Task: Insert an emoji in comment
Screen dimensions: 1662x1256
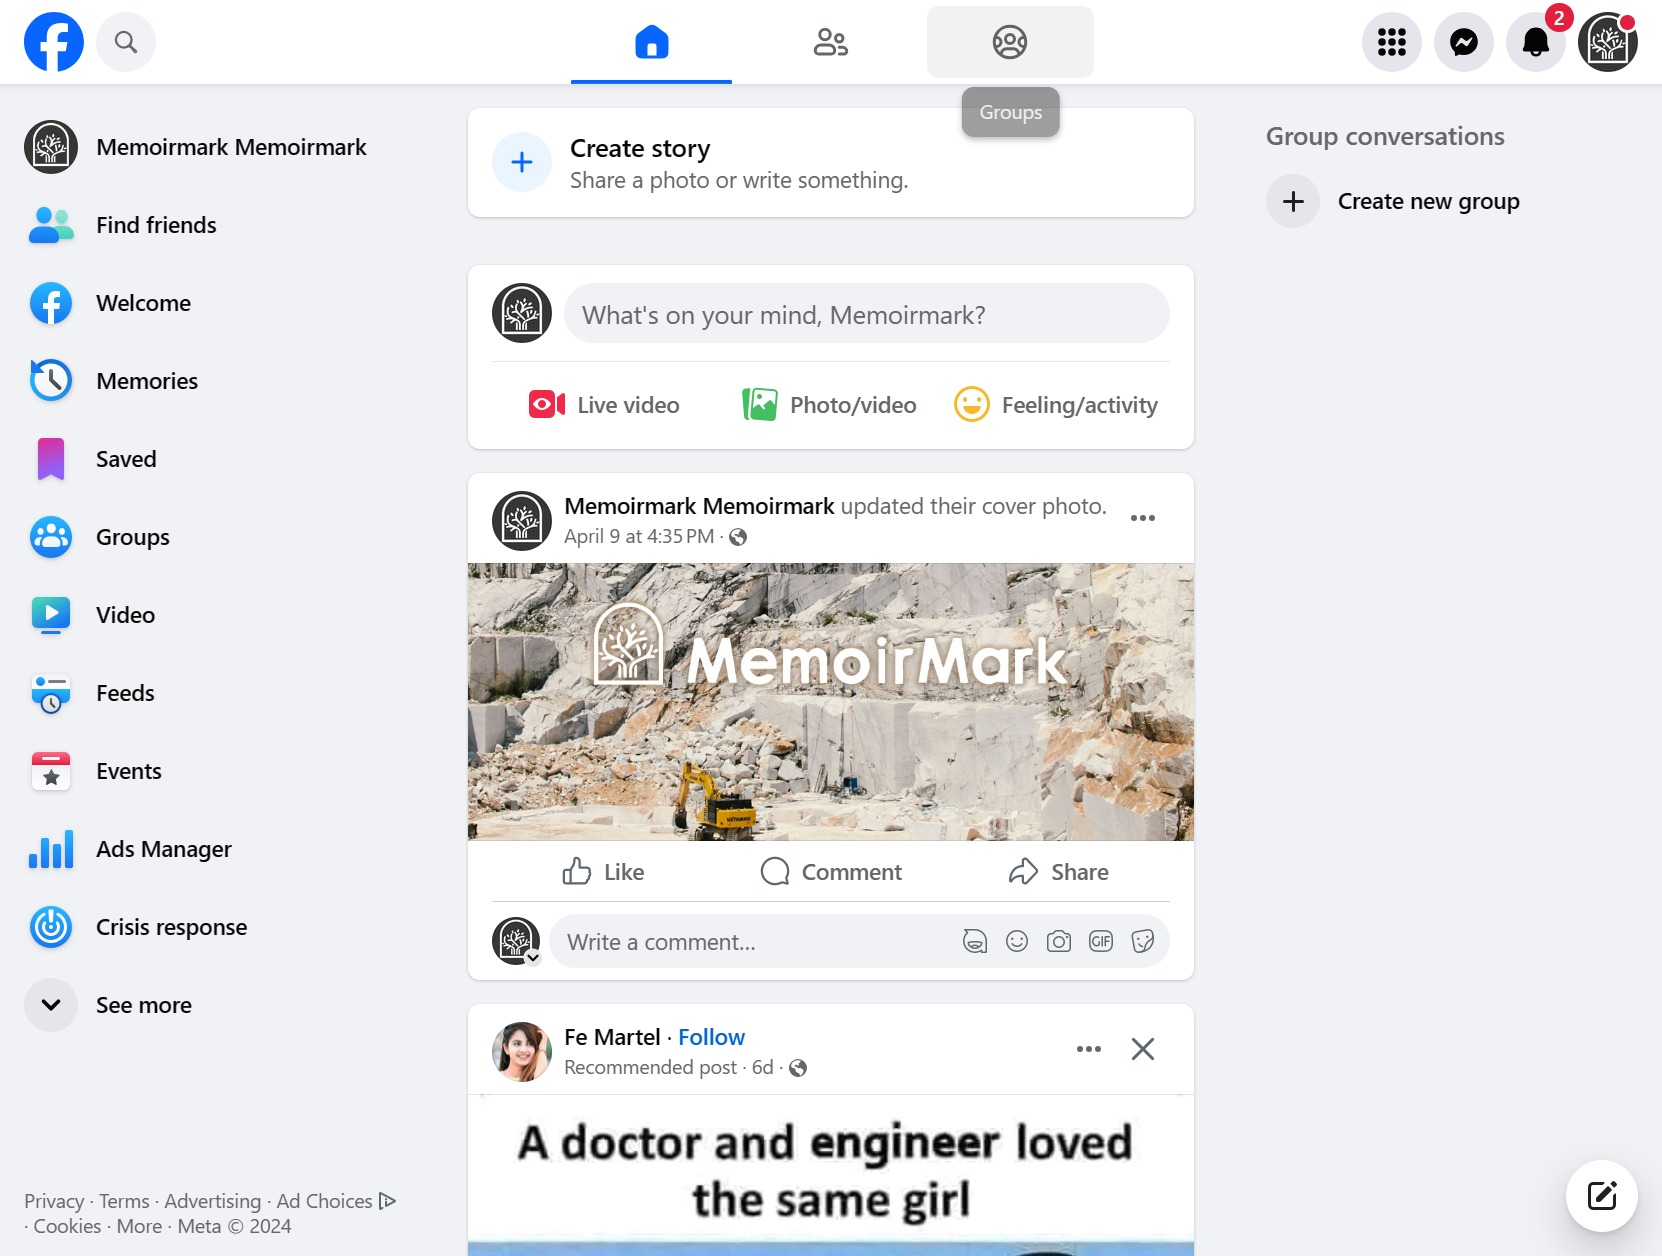Action: [1017, 941]
